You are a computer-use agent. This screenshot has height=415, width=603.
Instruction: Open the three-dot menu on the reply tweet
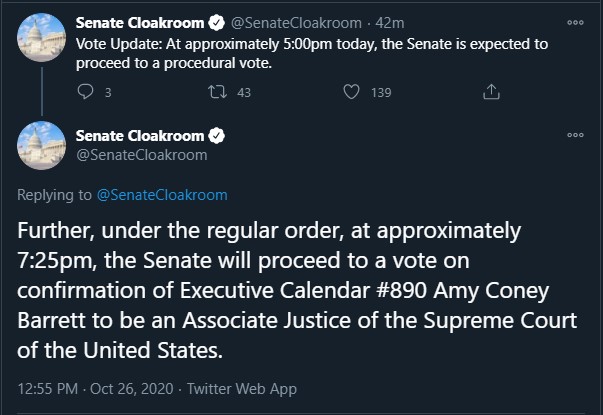click(x=575, y=135)
